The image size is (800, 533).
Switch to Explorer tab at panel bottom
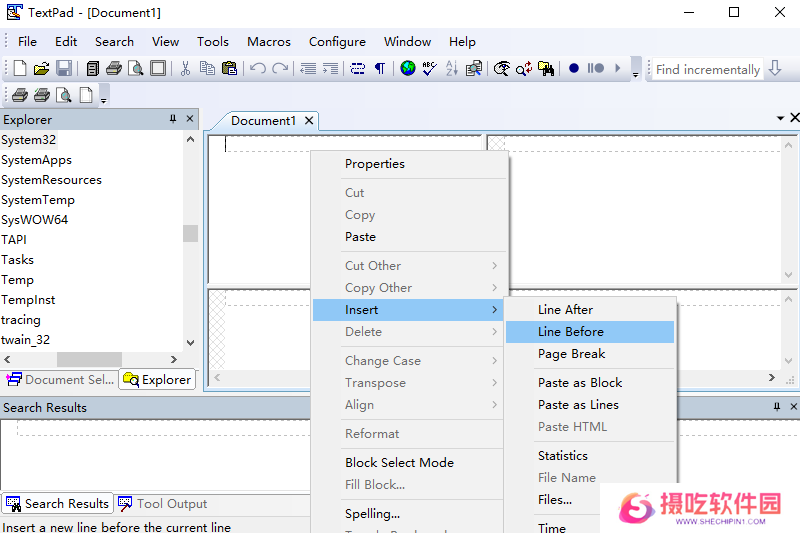pyautogui.click(x=157, y=379)
